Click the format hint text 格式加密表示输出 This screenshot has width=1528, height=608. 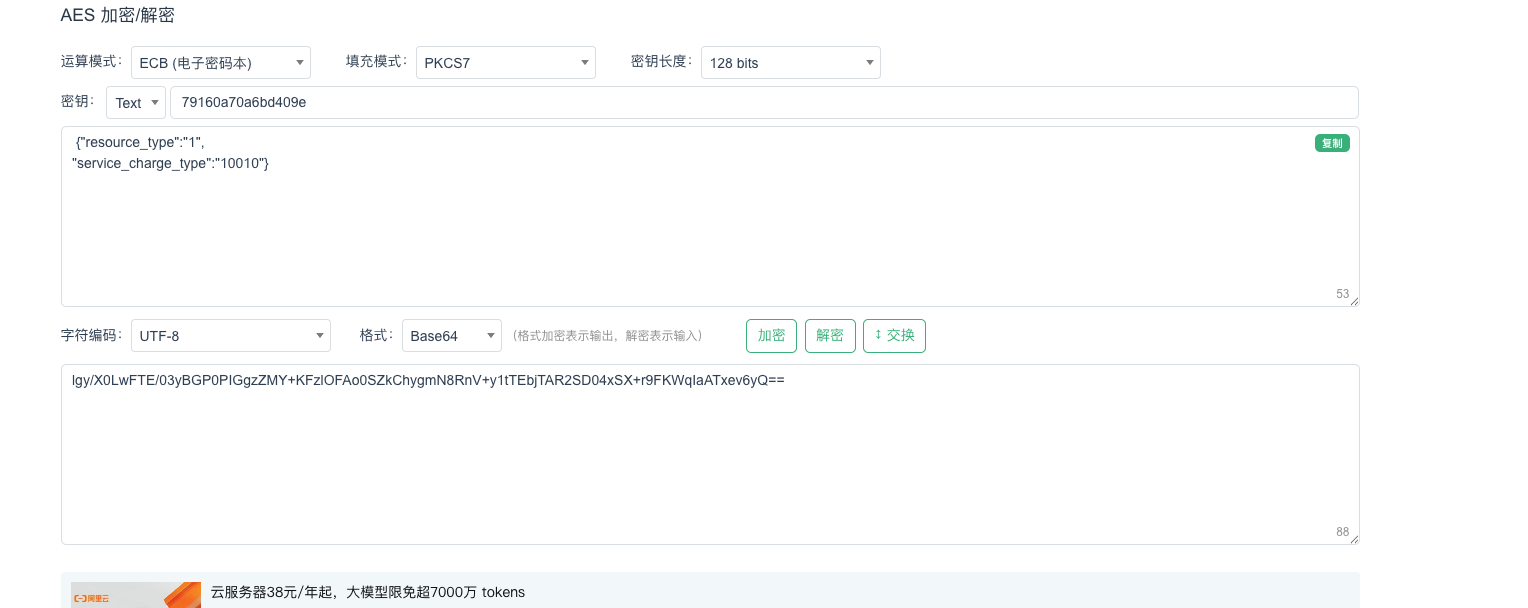point(607,336)
